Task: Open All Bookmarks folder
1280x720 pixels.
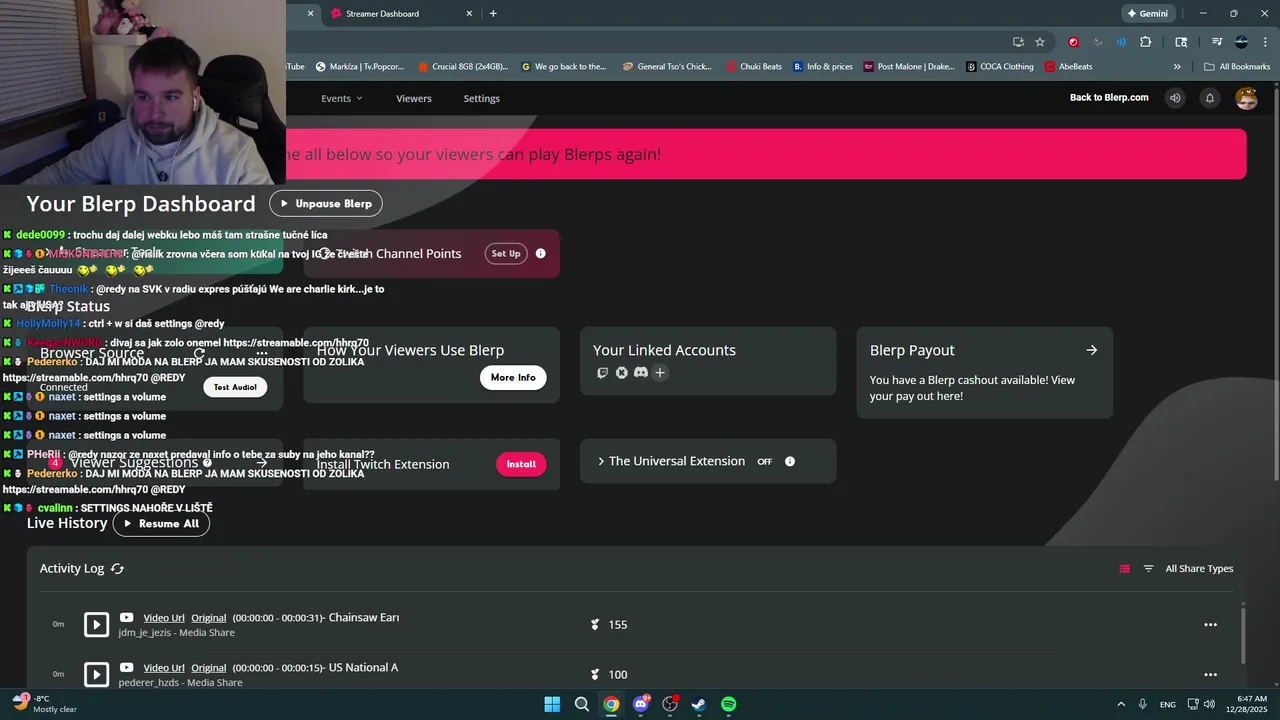Action: coord(1237,67)
